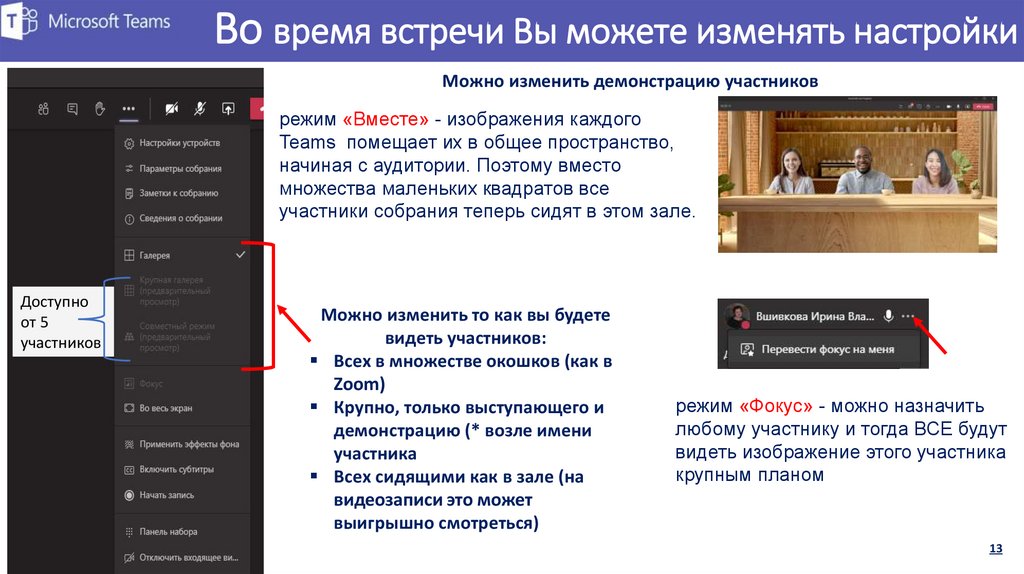Click the avatar of Вшивкова Ирина
This screenshot has height=574, width=1024.
pos(737,316)
